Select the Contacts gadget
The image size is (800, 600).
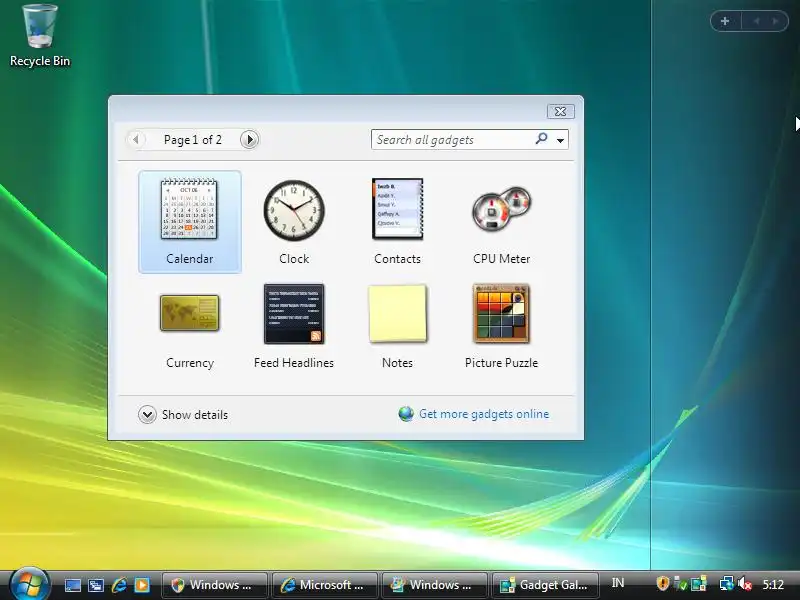(x=397, y=222)
